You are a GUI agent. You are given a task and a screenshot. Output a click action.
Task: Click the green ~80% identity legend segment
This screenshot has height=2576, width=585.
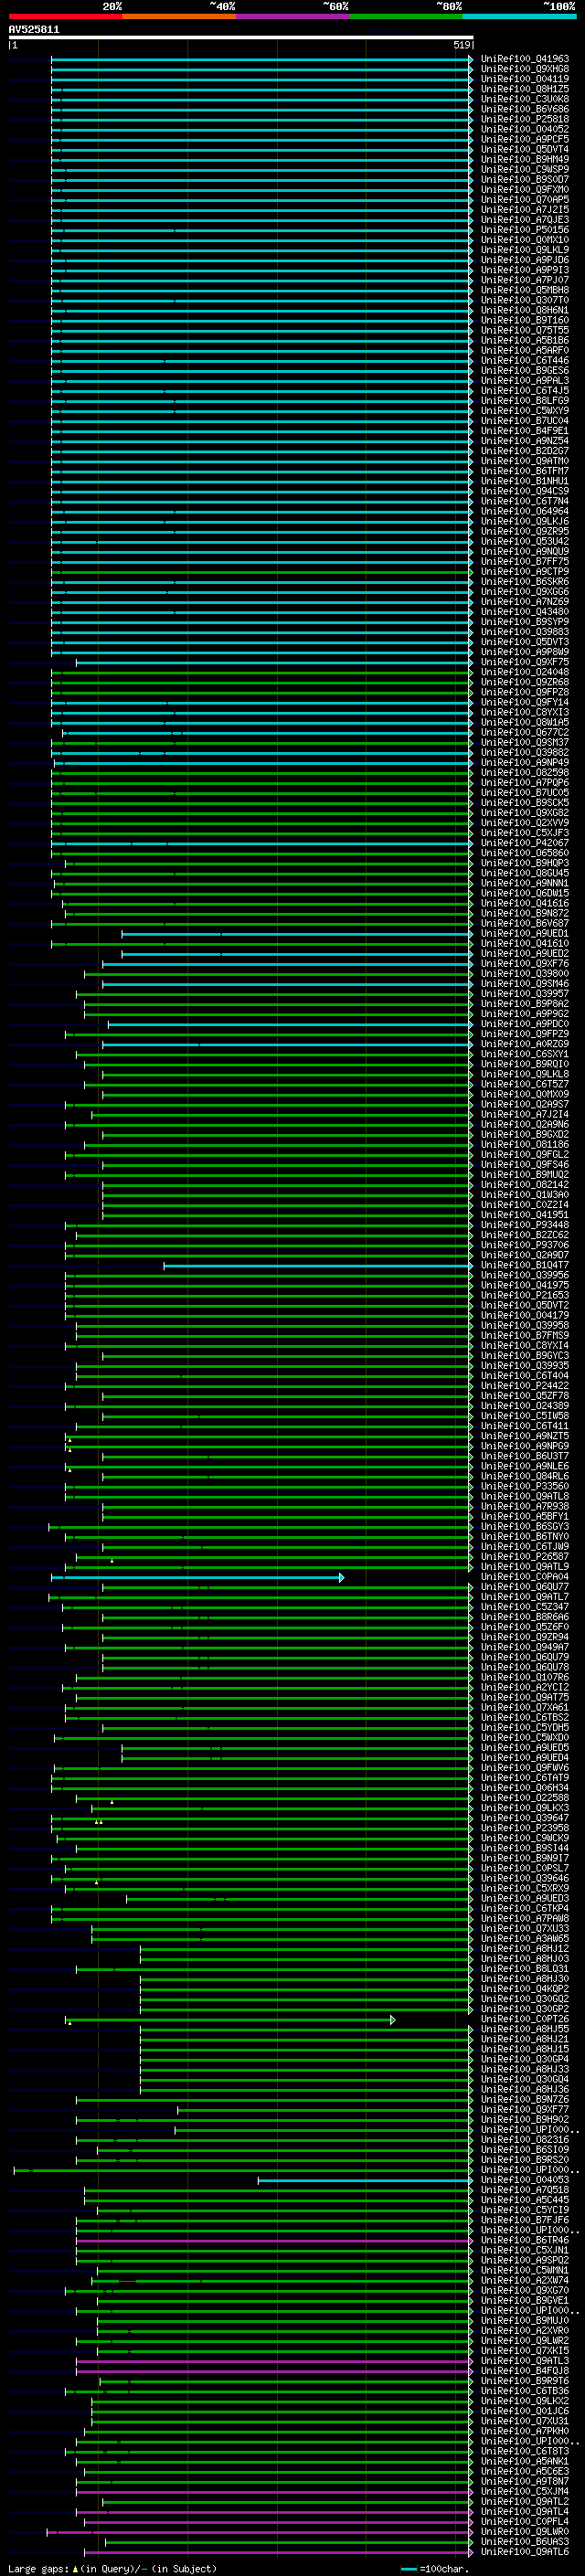[406, 16]
